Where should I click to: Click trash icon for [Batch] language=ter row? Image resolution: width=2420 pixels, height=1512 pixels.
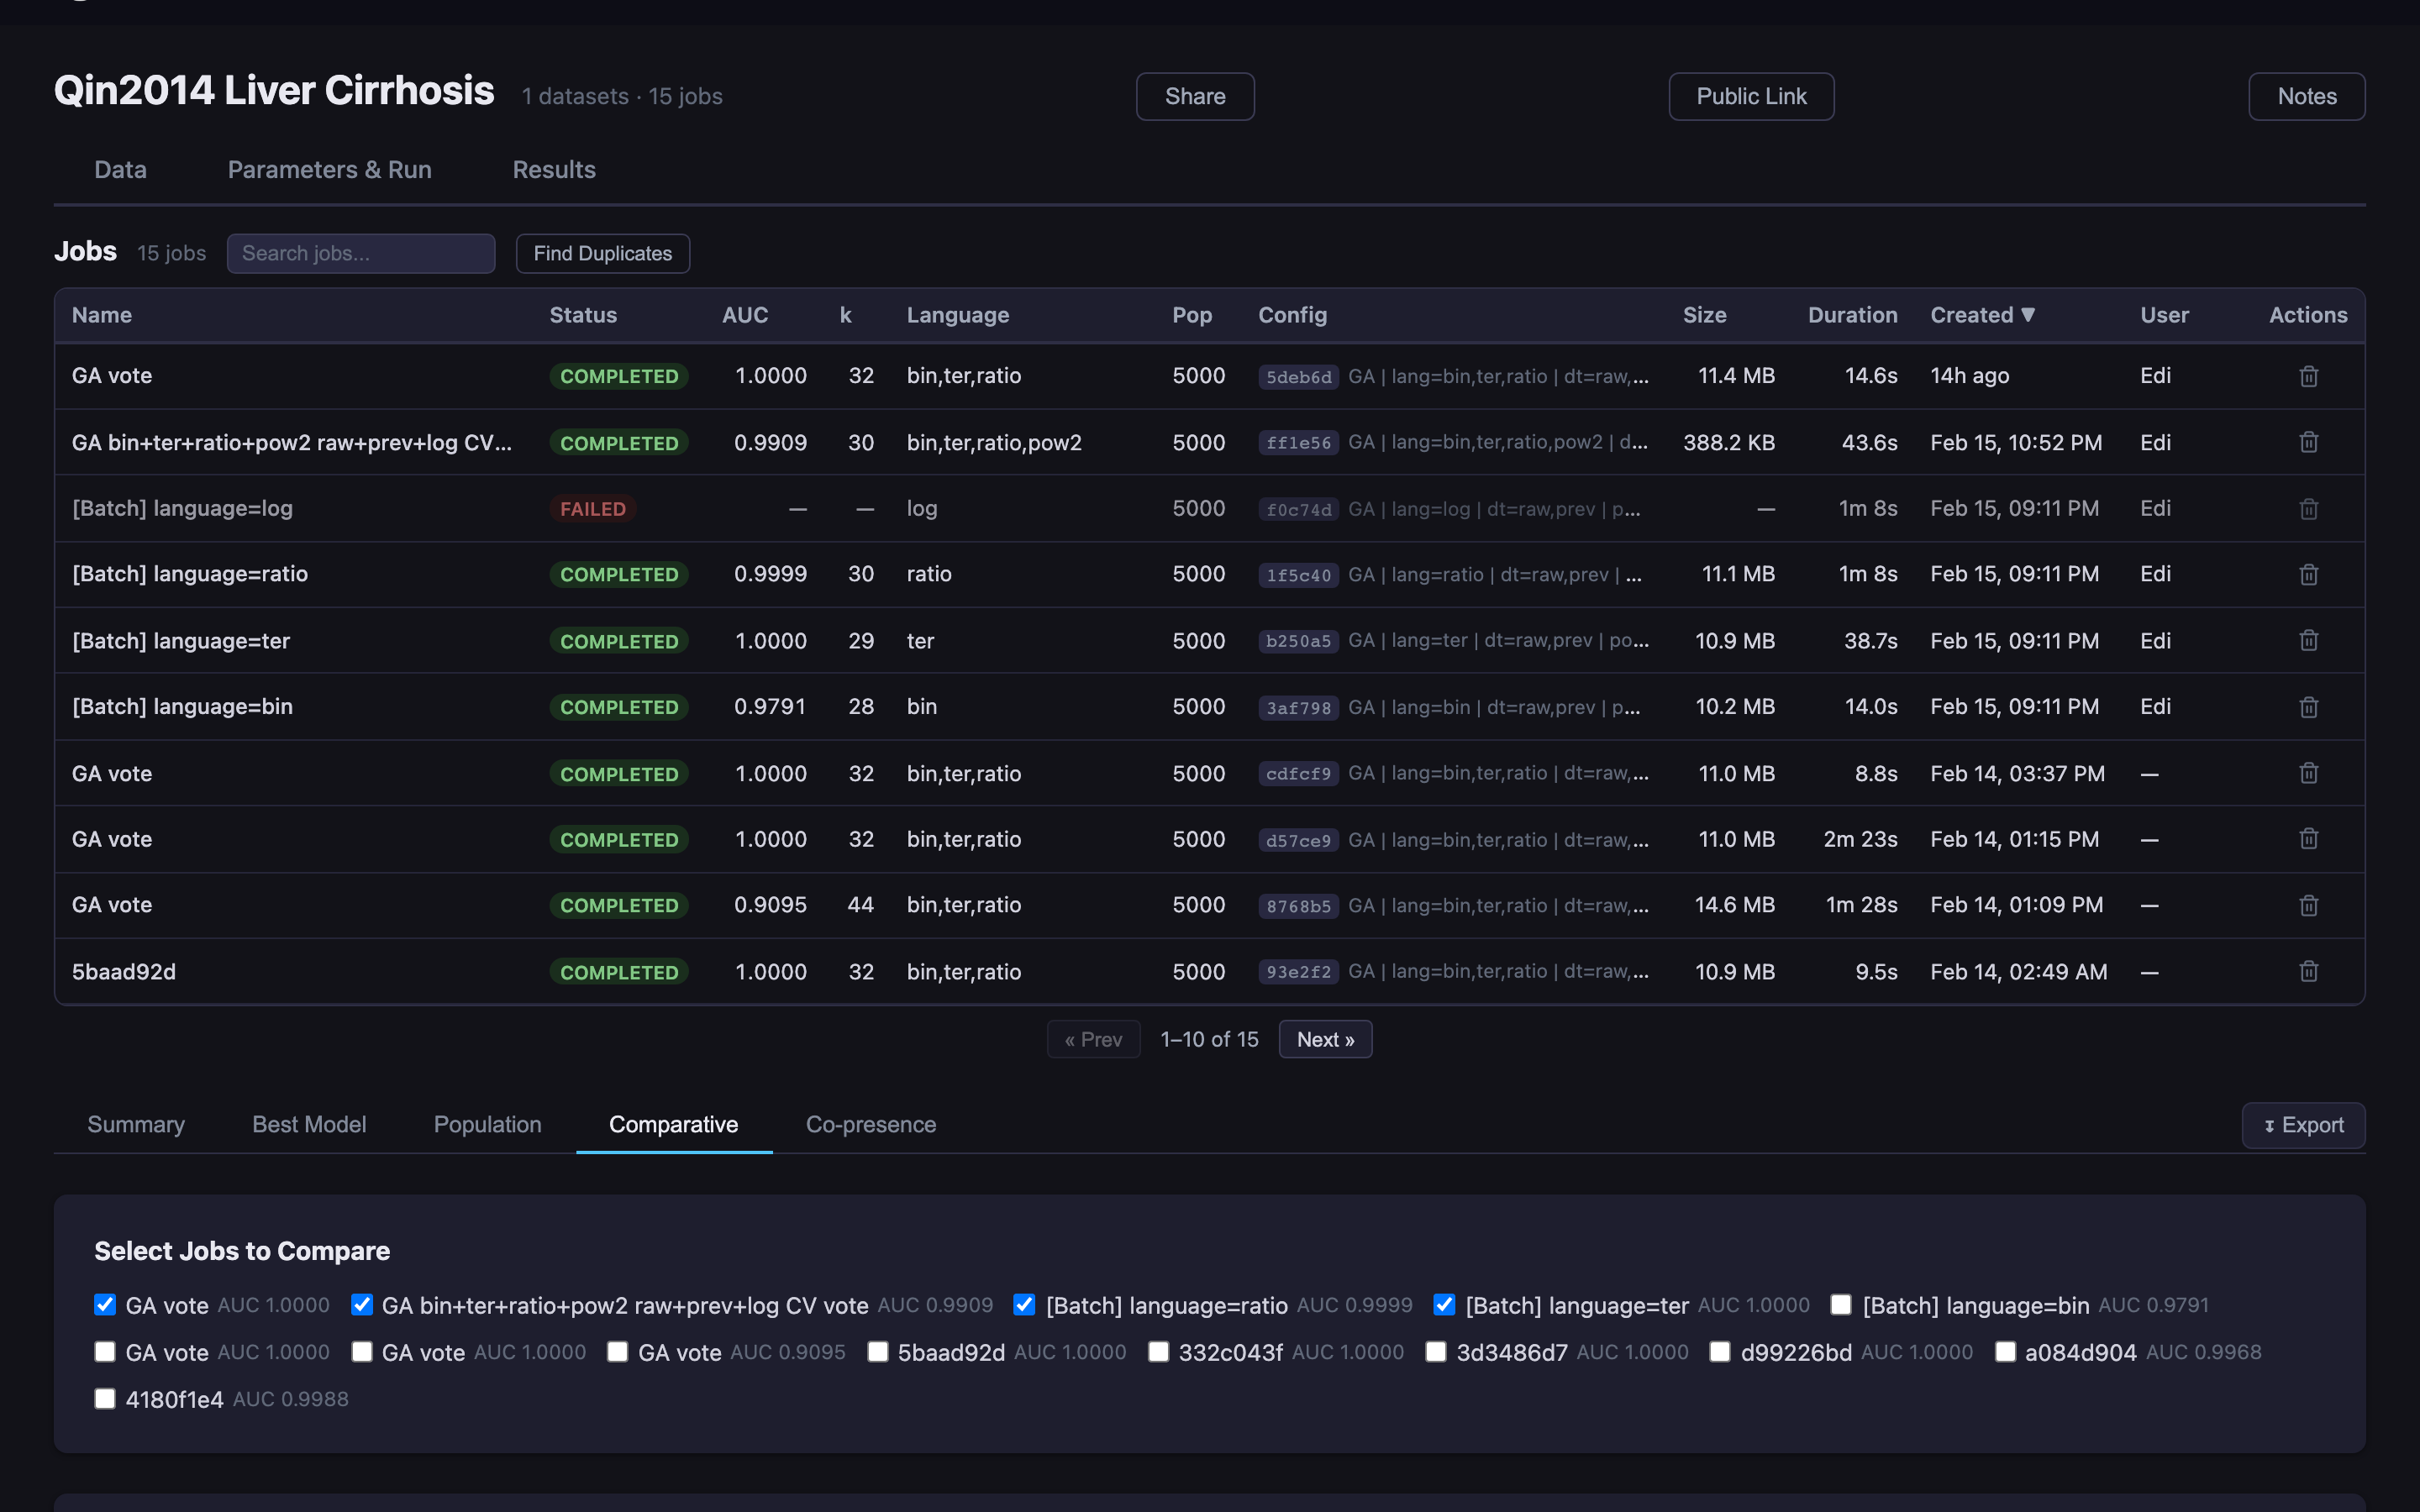click(x=2308, y=640)
